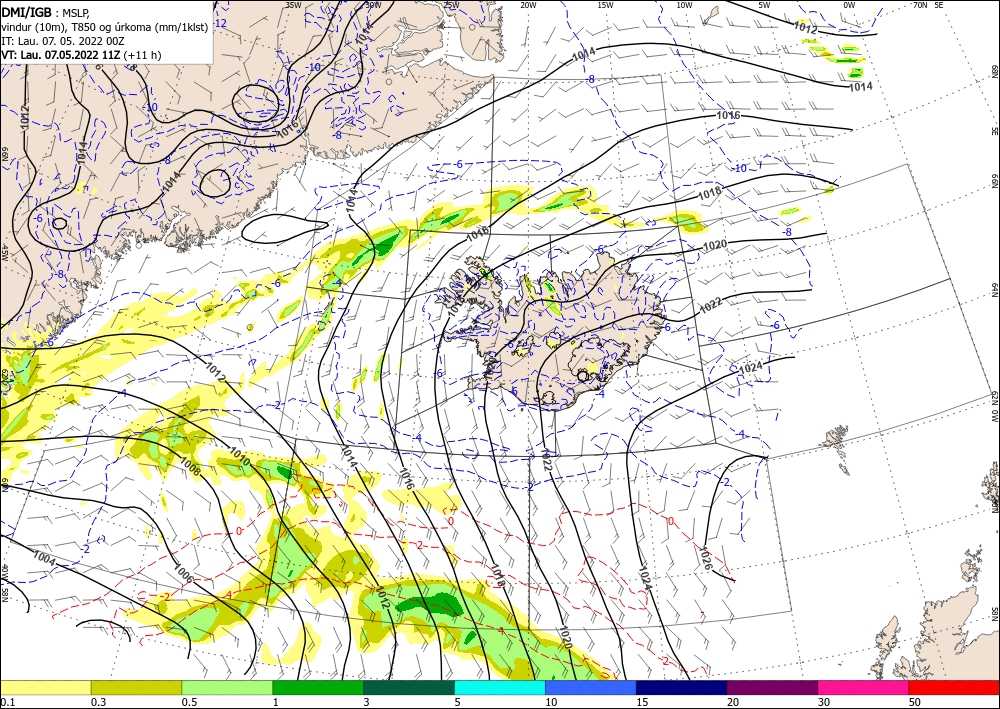The image size is (1000, 709).
Task: Click the olive 0.3–0.5 precipitation legend swatch
Action: tap(136, 687)
